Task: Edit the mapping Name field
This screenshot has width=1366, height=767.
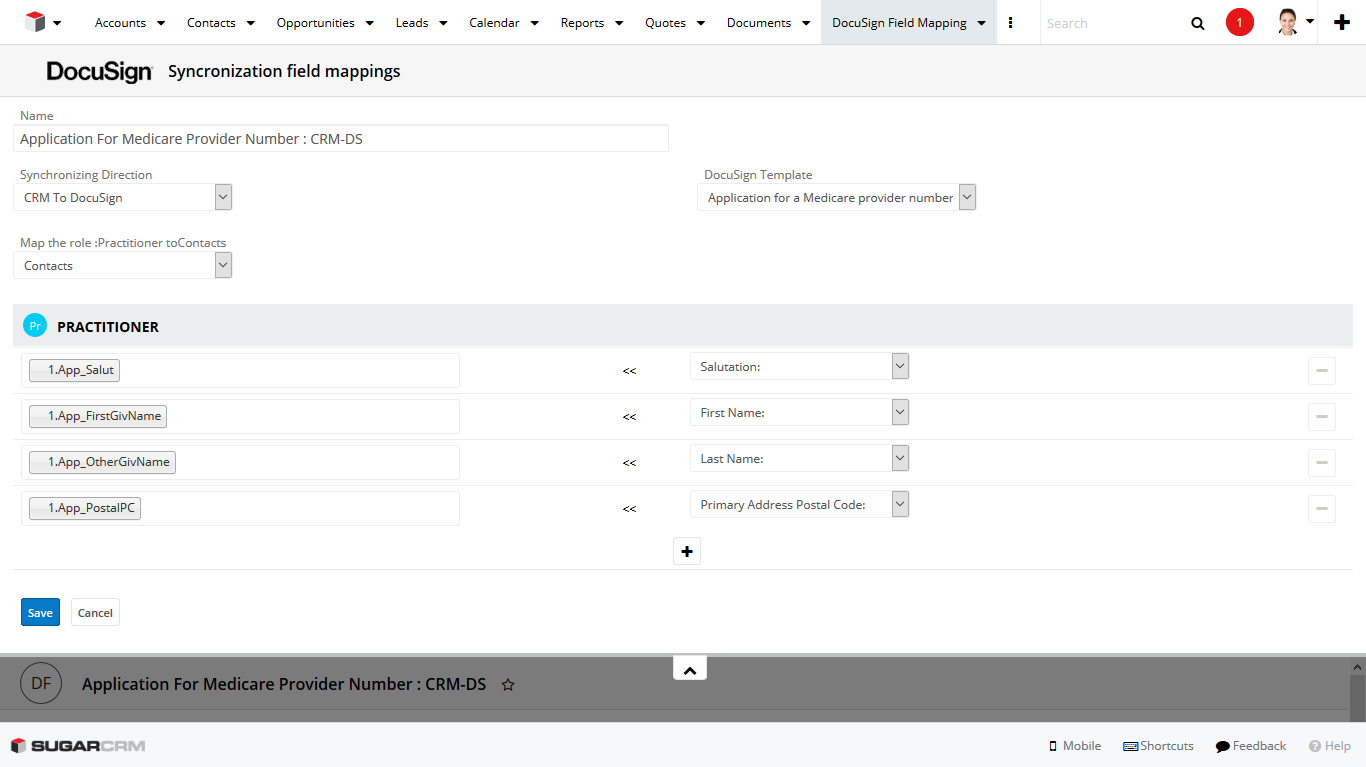Action: pyautogui.click(x=341, y=139)
